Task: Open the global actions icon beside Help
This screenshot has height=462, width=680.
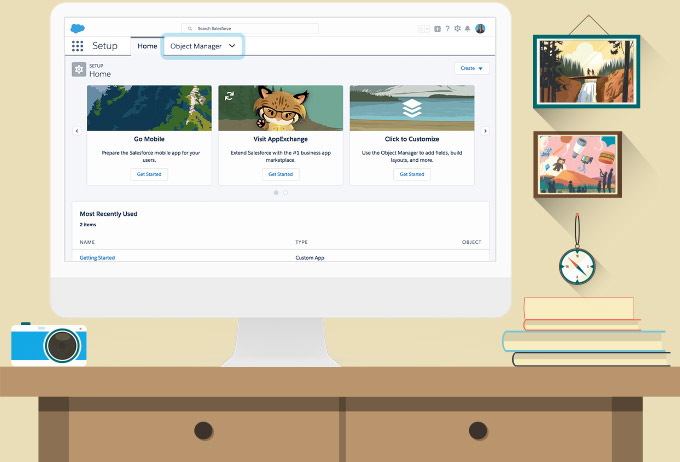Action: 437,29
